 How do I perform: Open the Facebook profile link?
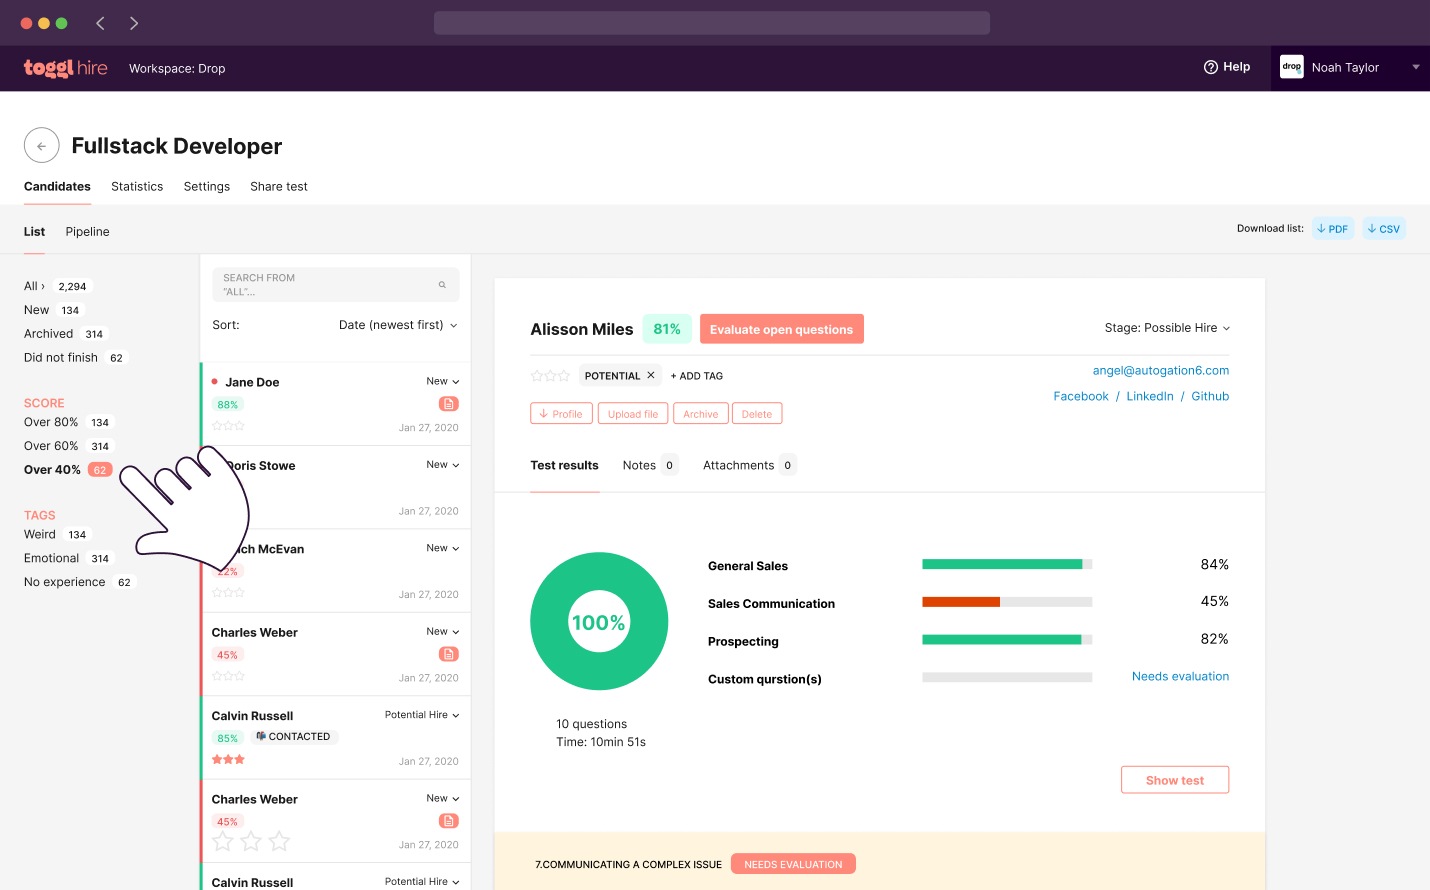pyautogui.click(x=1081, y=396)
